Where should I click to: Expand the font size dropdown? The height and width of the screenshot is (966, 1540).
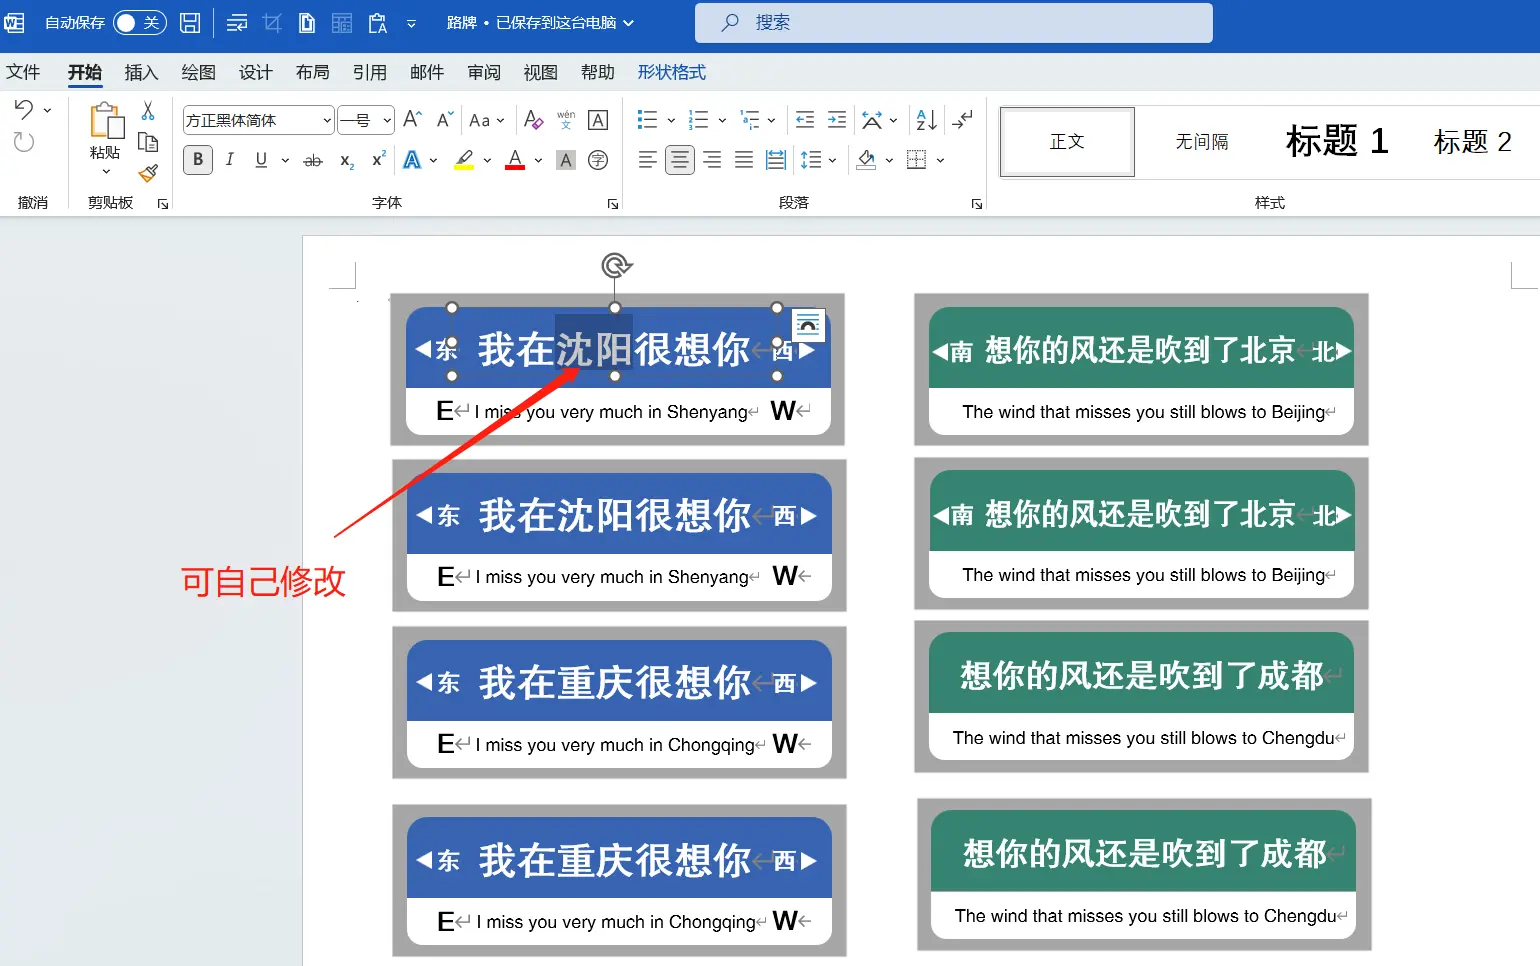(x=387, y=121)
